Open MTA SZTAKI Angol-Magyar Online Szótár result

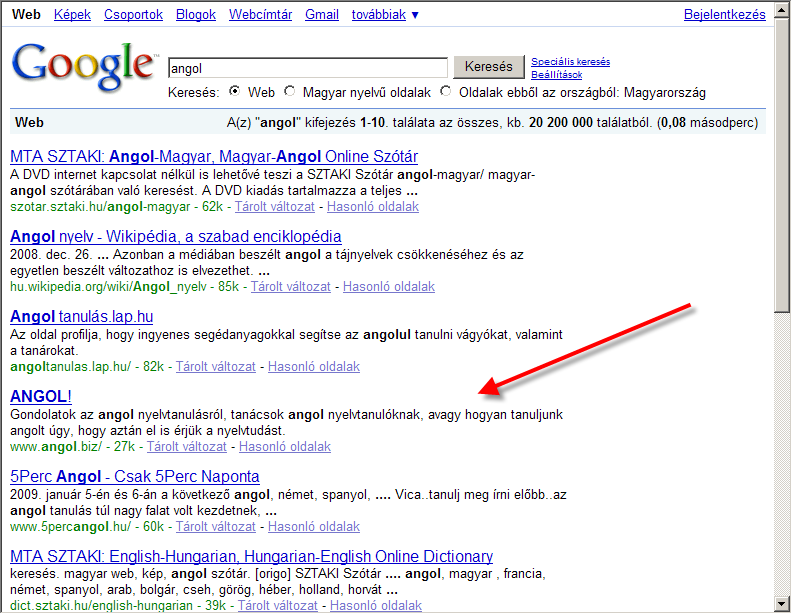tap(214, 157)
